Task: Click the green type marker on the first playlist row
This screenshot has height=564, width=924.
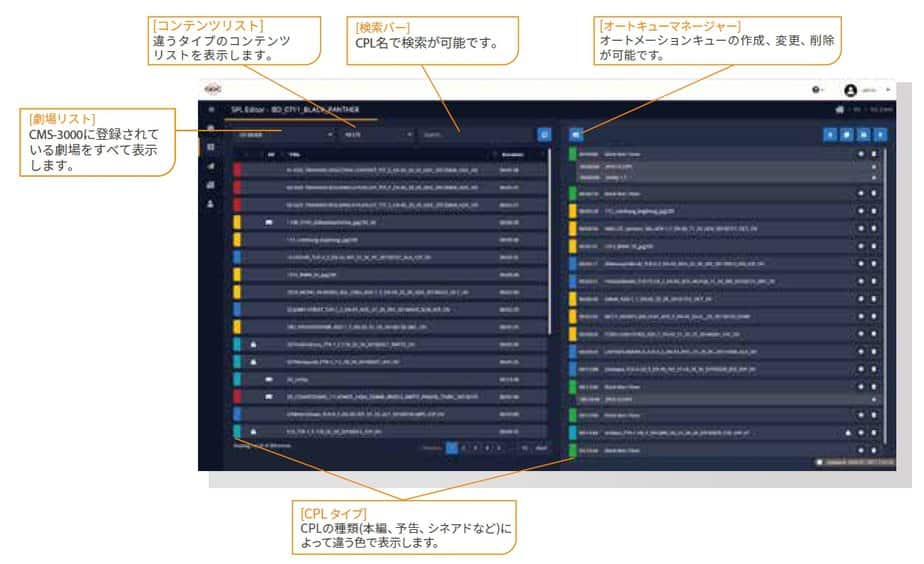Action: tap(572, 154)
